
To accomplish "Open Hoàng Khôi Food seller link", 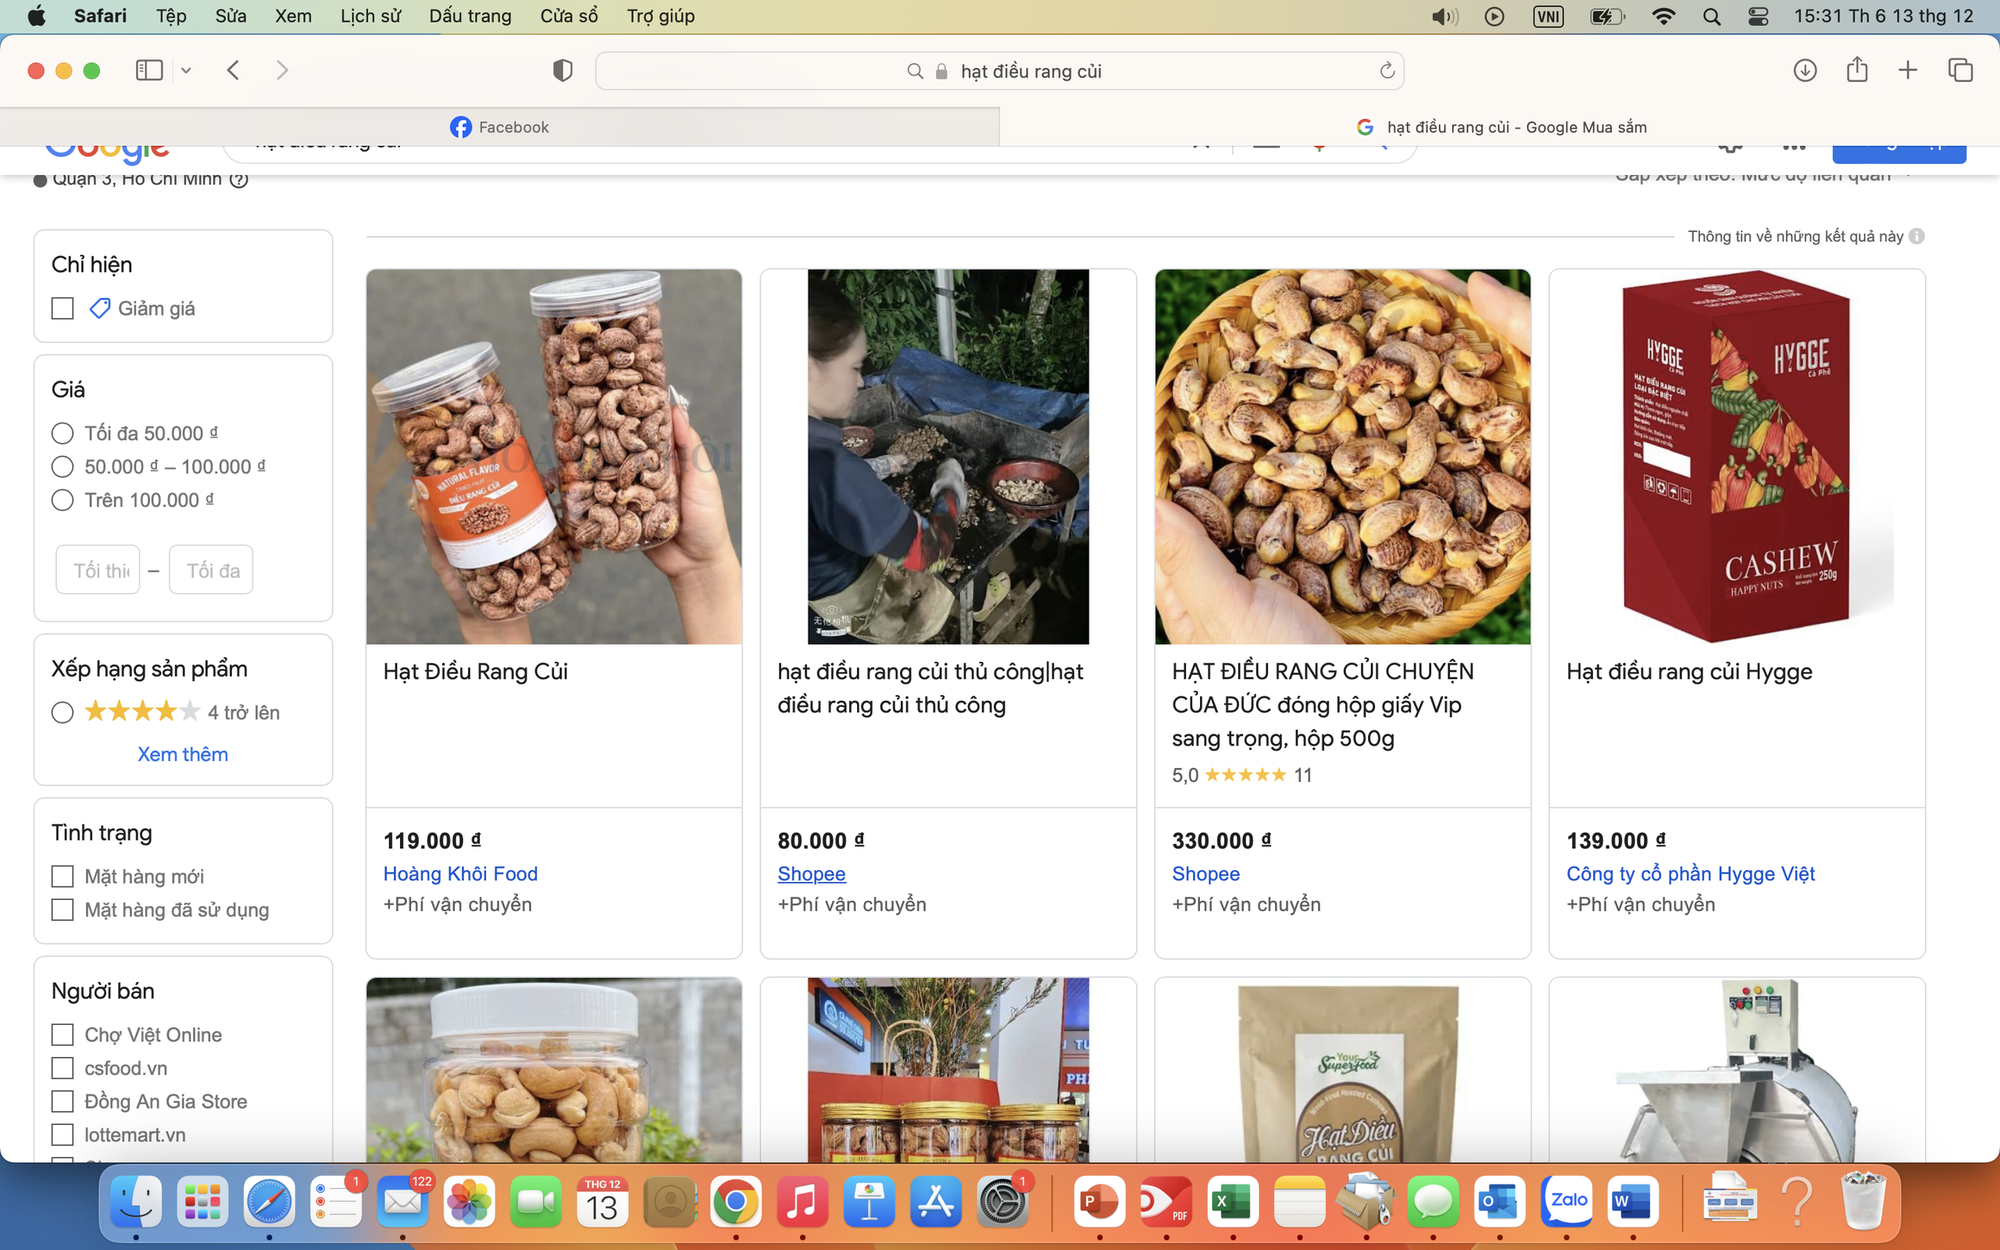I will coord(460,874).
